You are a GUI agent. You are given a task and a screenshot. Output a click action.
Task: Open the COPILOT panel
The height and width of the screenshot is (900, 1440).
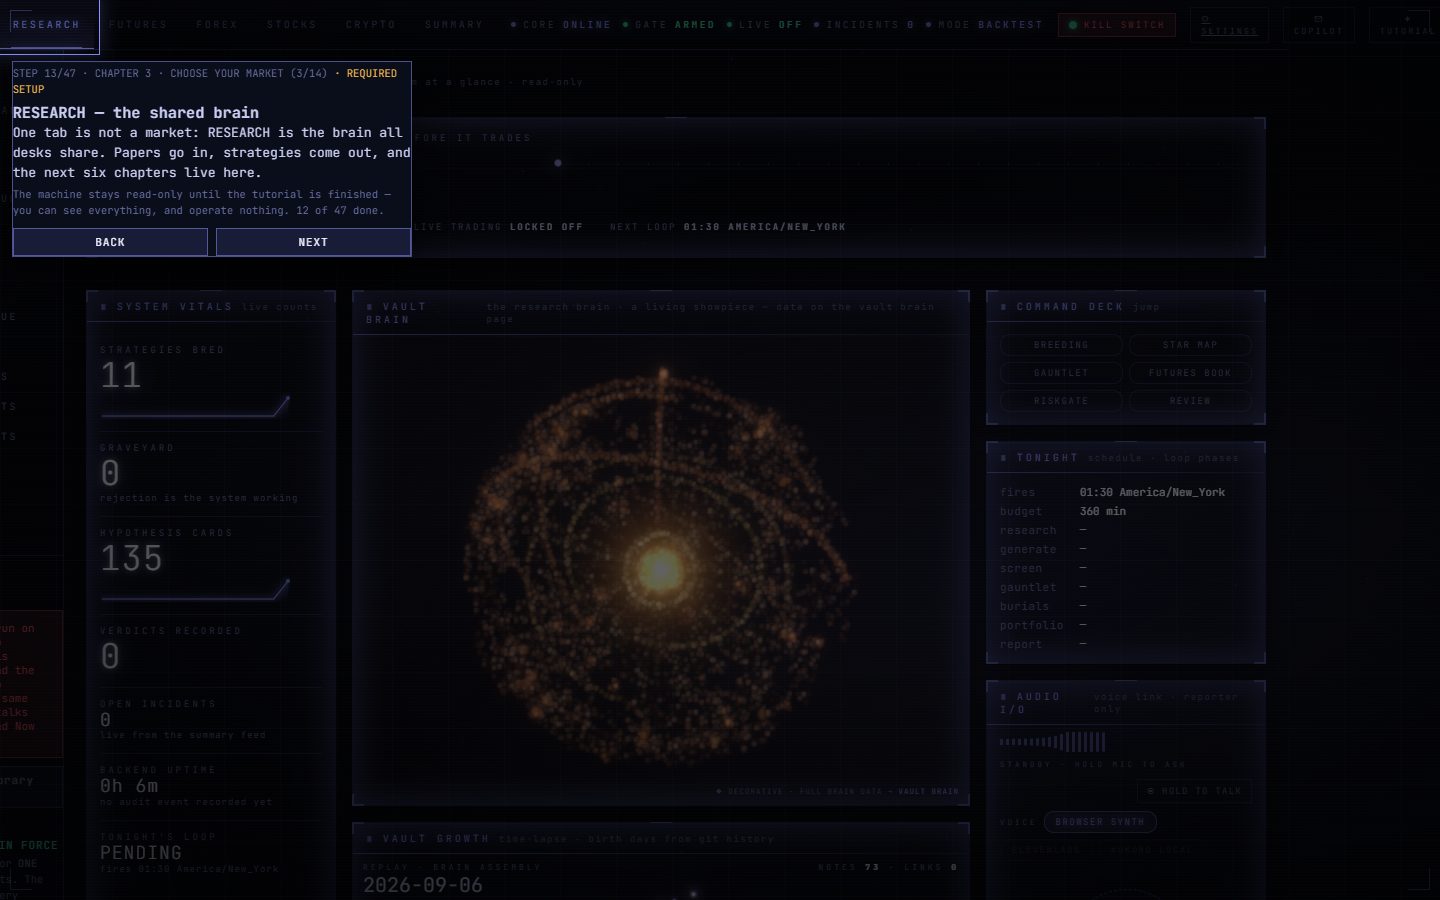click(1318, 25)
